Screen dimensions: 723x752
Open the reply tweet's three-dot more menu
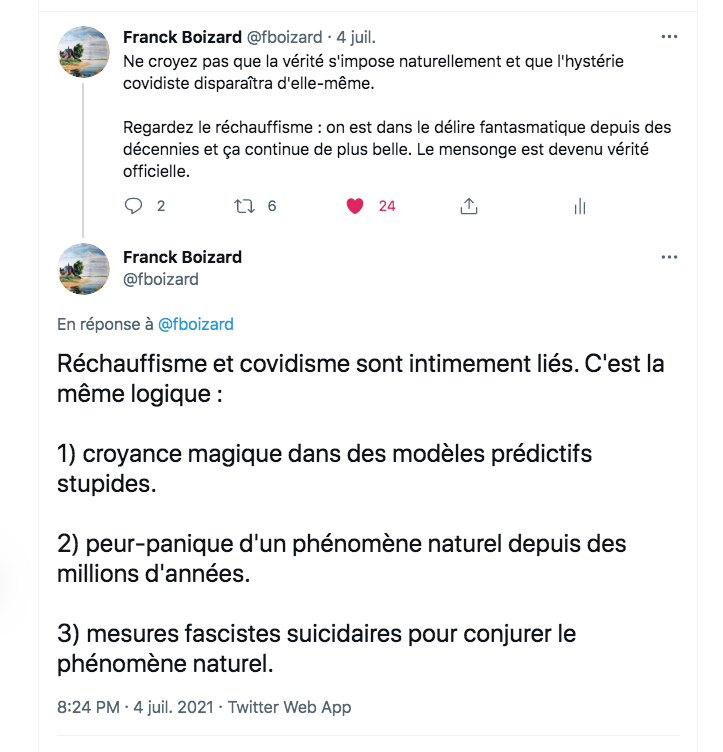click(x=670, y=257)
